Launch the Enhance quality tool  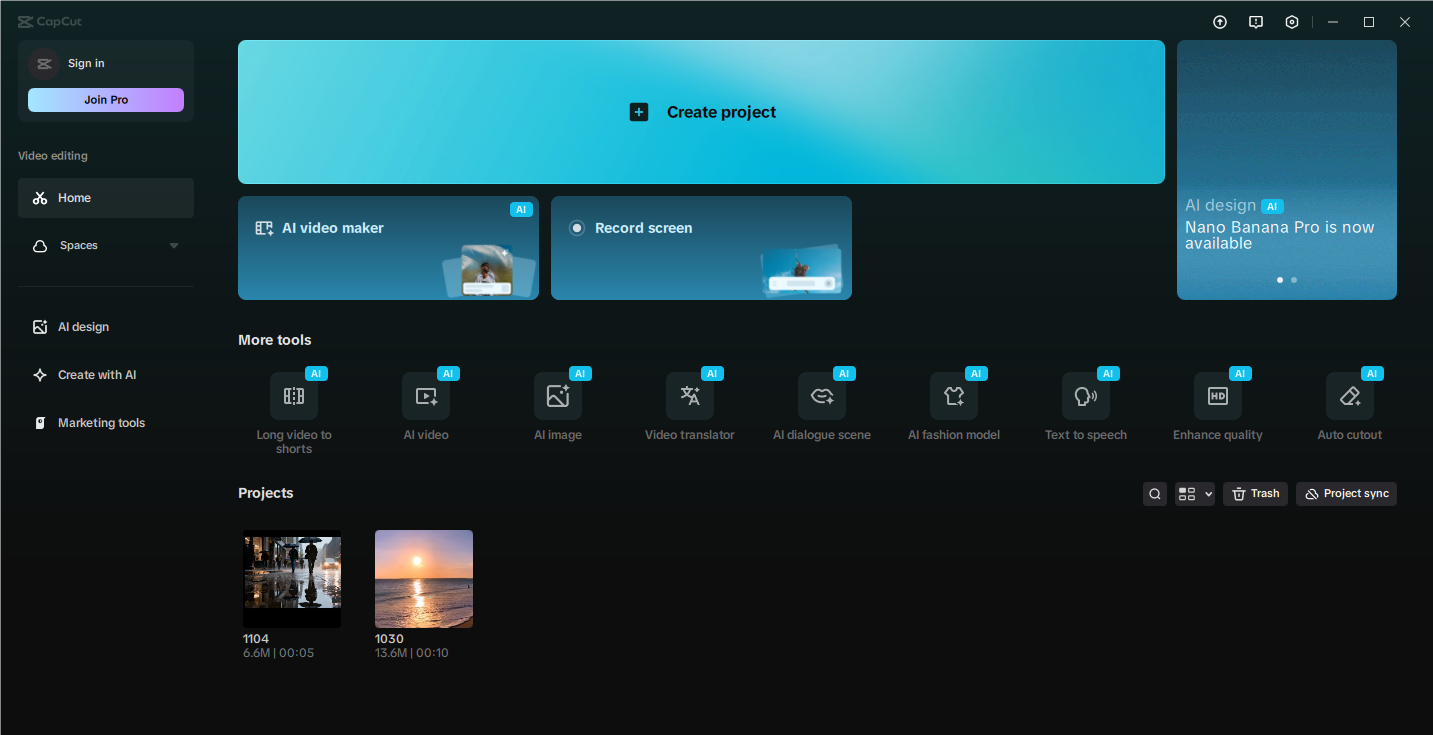click(x=1217, y=402)
